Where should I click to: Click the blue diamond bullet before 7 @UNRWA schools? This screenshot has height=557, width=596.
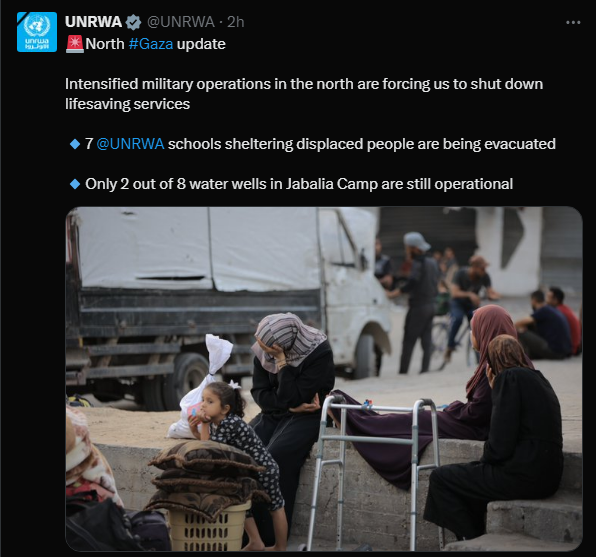(75, 144)
